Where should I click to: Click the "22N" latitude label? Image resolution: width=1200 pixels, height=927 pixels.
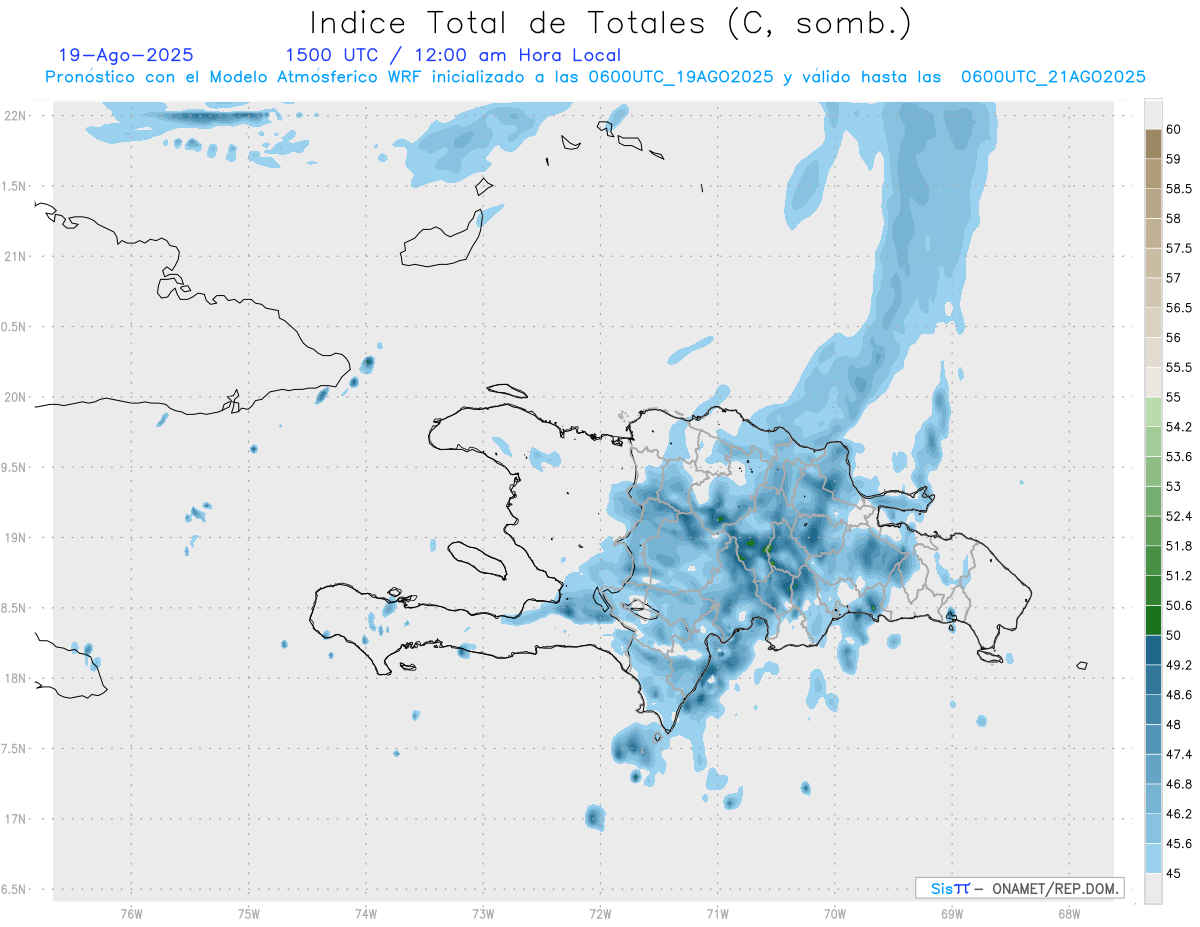coord(14,116)
